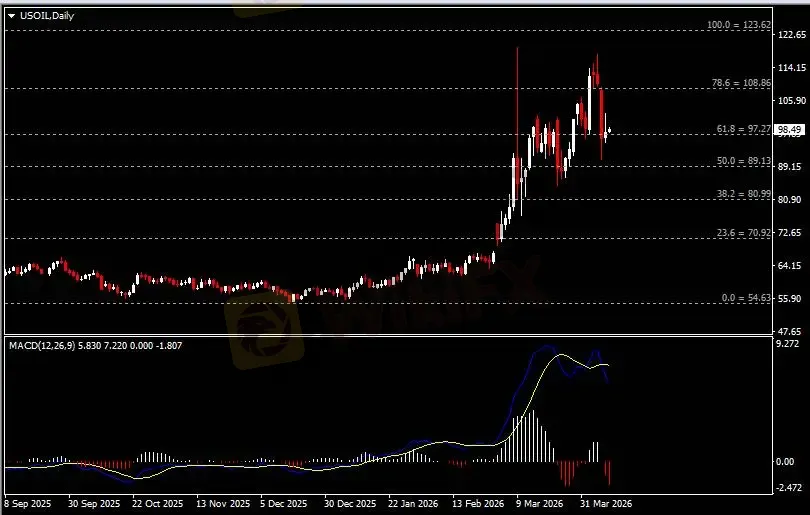Click the 22 Oct 2025 date label
The height and width of the screenshot is (515, 810).
point(158,504)
